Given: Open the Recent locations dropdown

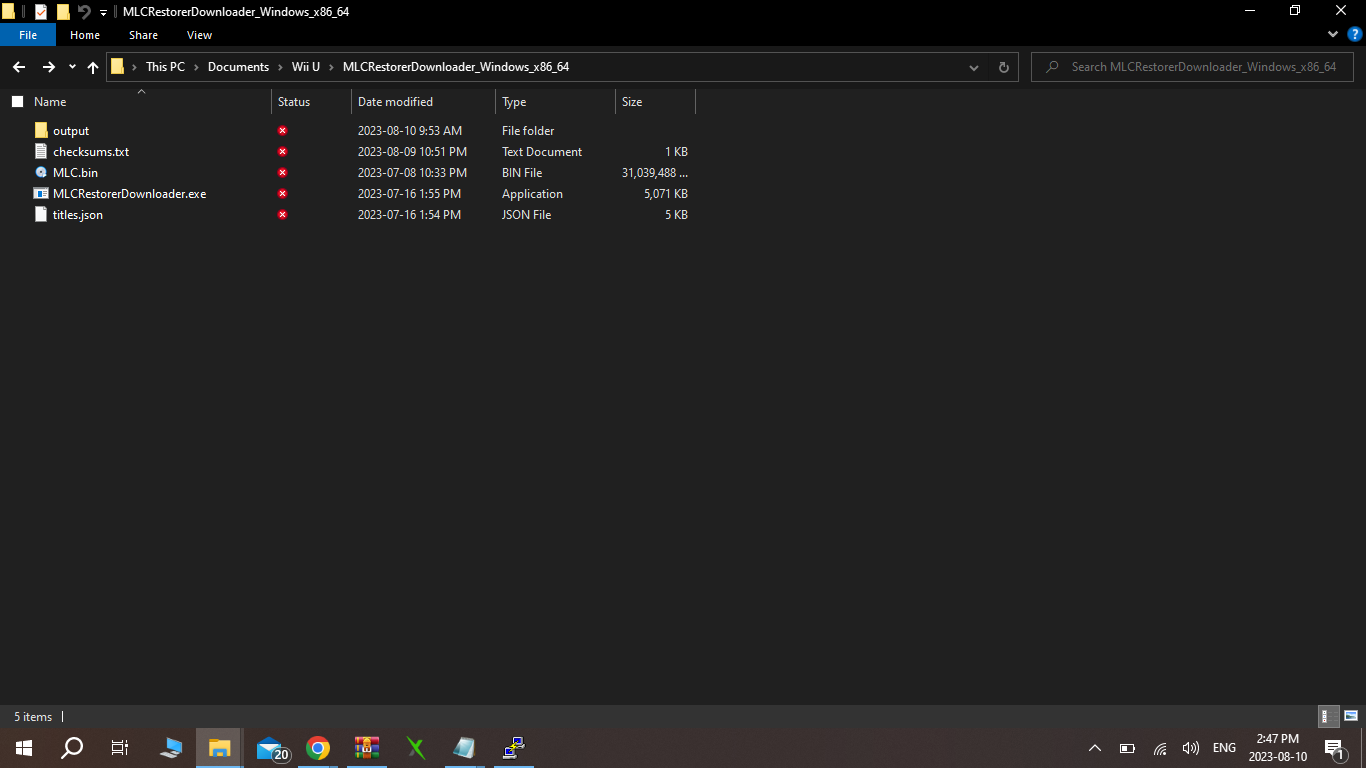Looking at the screenshot, I should click(72, 67).
